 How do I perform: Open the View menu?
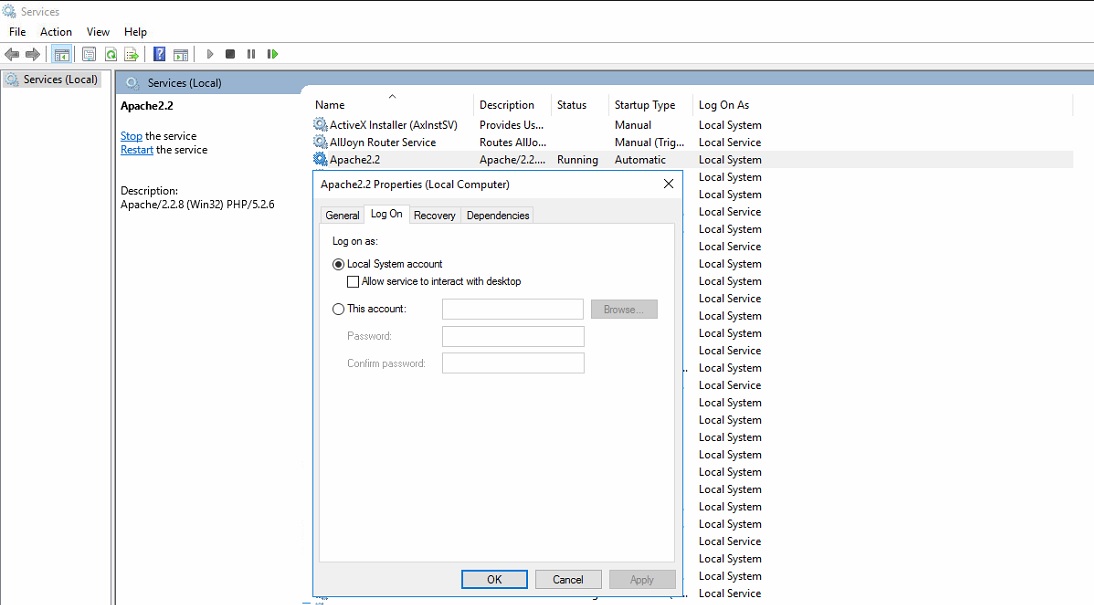click(x=98, y=32)
